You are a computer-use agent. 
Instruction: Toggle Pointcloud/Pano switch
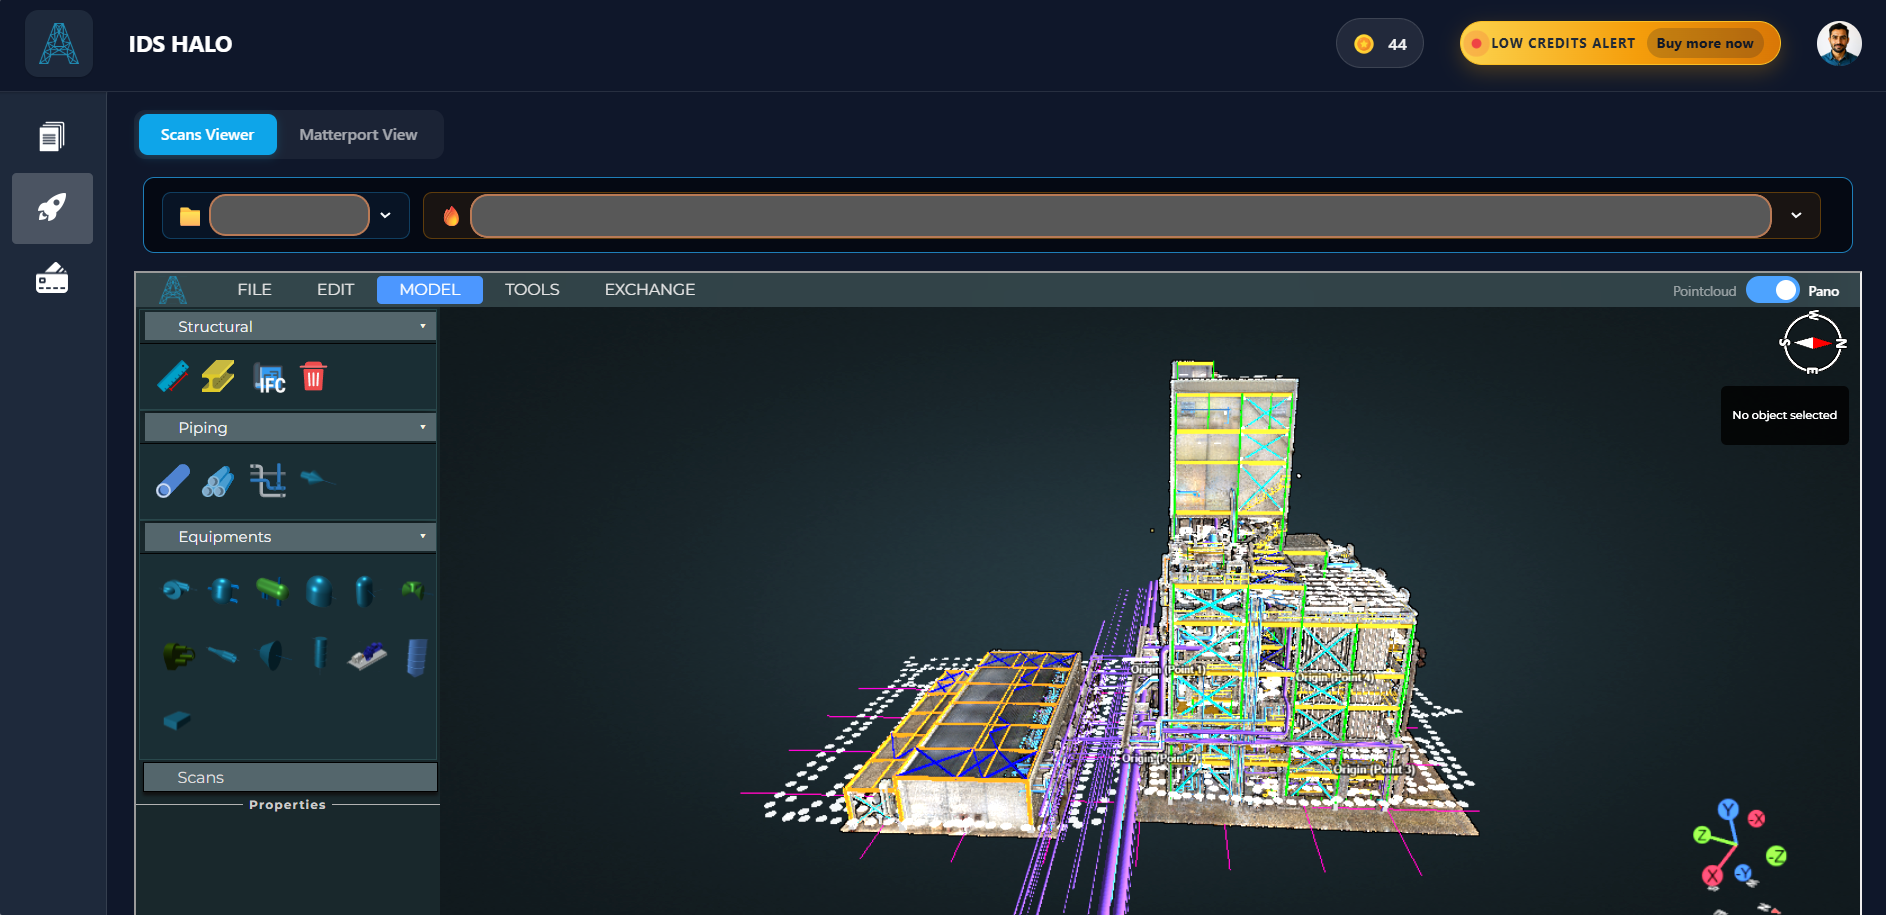pyautogui.click(x=1772, y=290)
